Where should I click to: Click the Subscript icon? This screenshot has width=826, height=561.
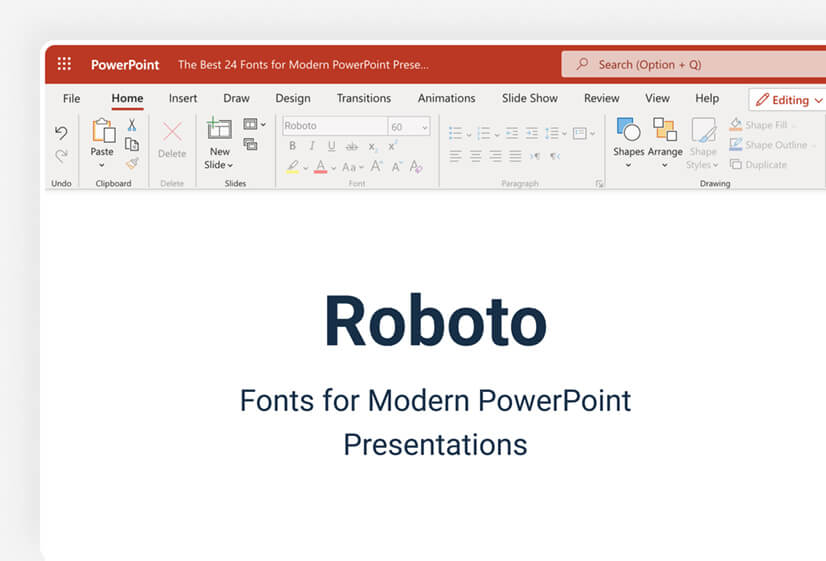pyautogui.click(x=372, y=146)
